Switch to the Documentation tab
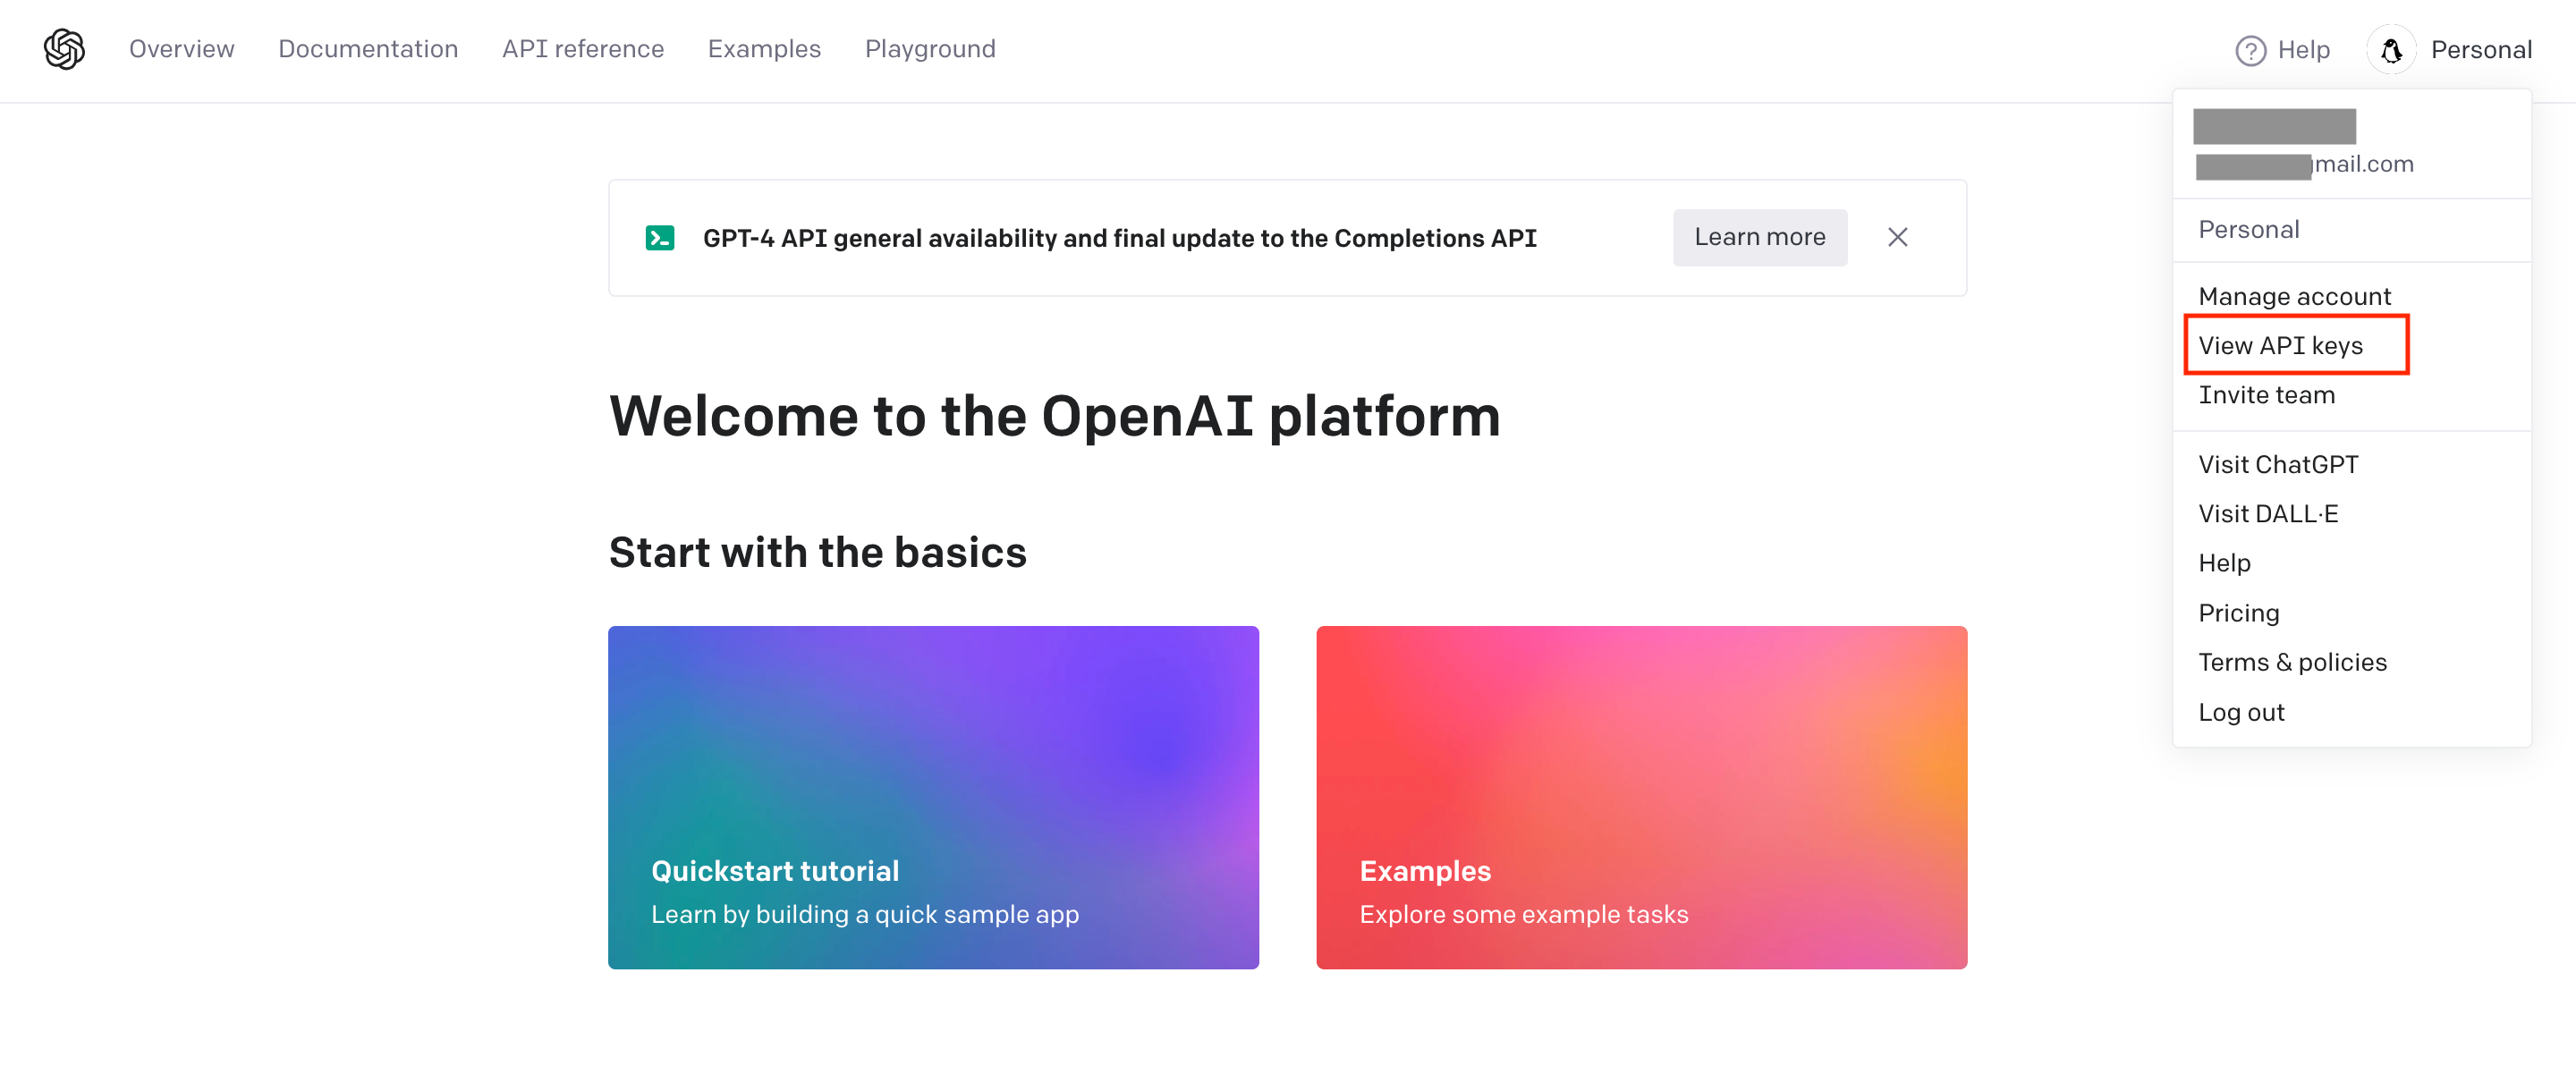Viewport: 2576px width, 1091px height. 369,49
